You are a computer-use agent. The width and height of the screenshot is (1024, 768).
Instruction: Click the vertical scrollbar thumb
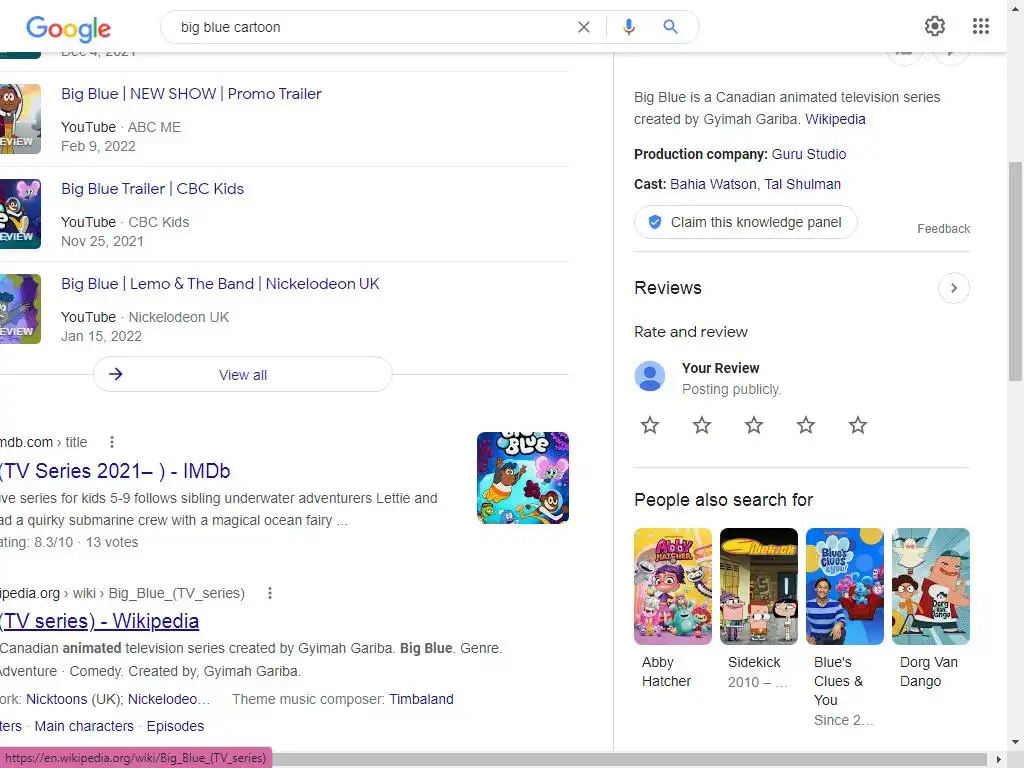[1015, 271]
